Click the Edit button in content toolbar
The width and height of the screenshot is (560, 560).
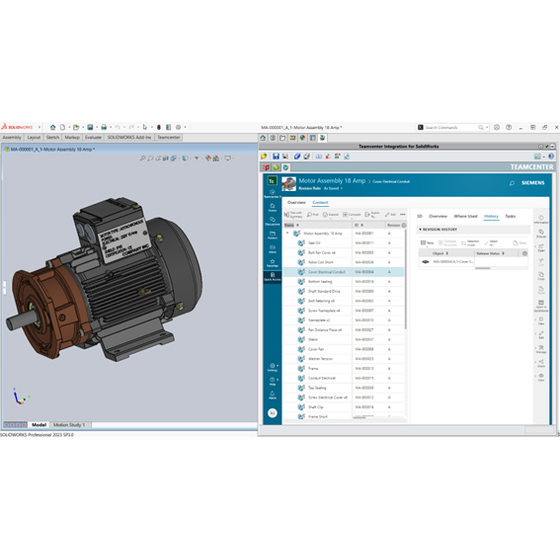390,215
